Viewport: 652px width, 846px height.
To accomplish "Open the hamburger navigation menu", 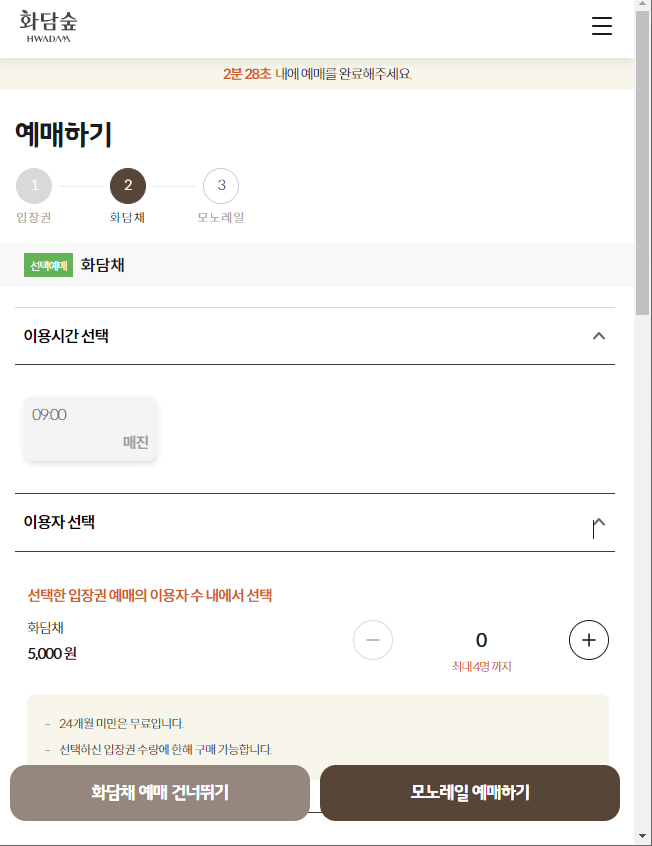I will click(x=601, y=27).
